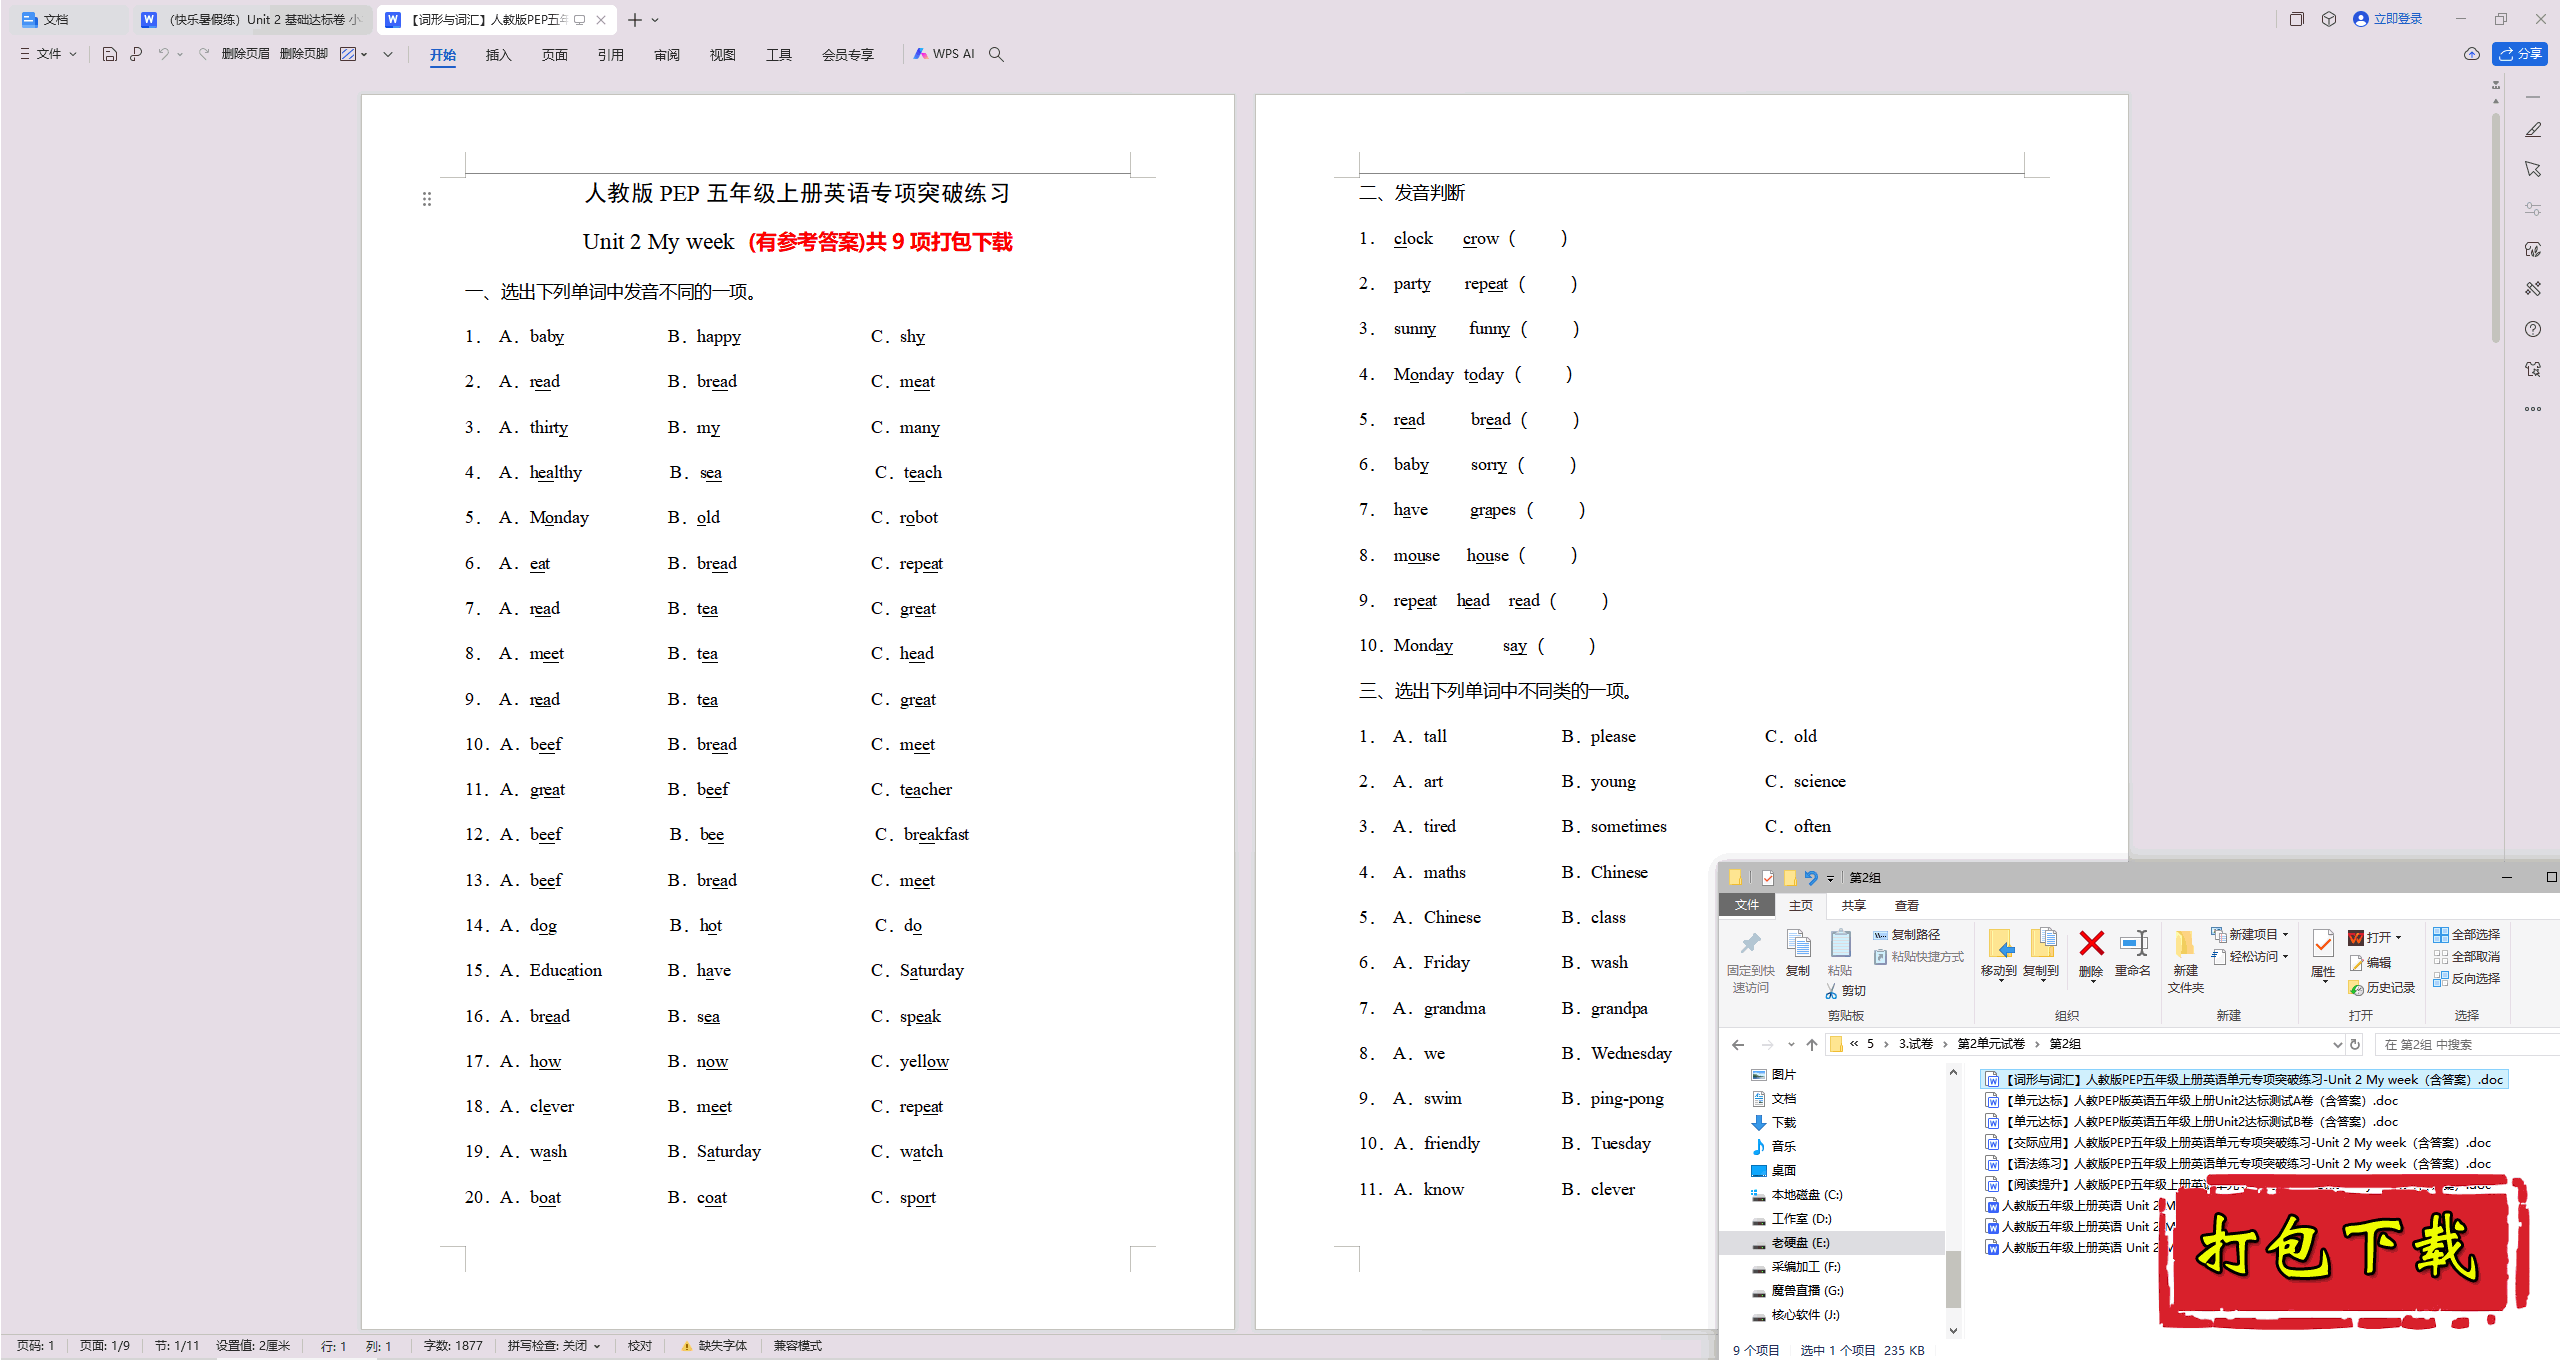Click the print preview icon beside Save

tap(136, 54)
